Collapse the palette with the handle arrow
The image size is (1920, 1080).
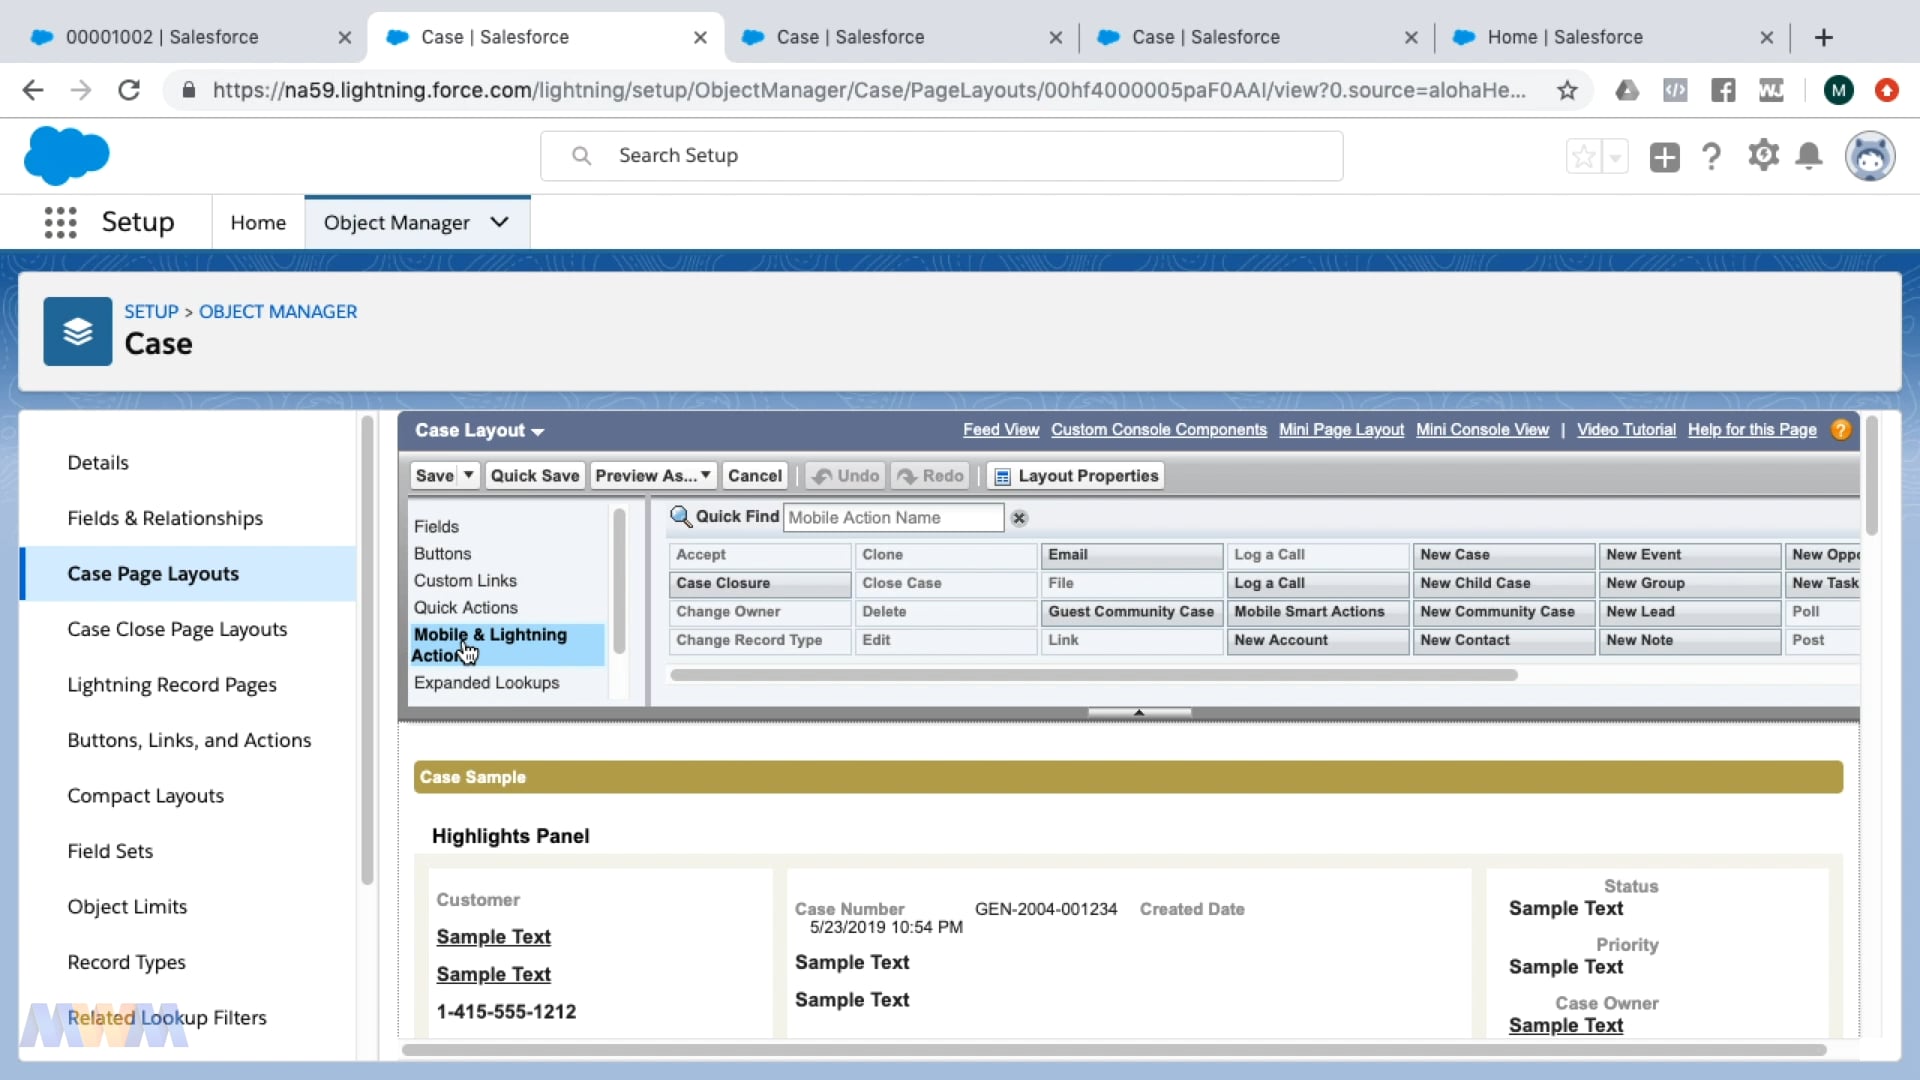click(1139, 713)
